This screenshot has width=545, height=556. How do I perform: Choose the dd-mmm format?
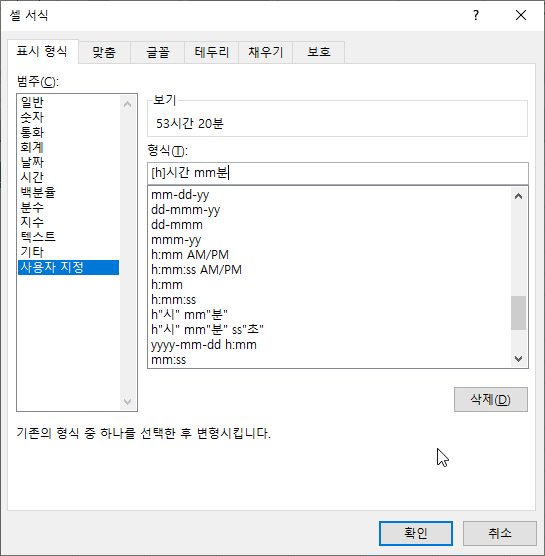[x=329, y=225]
